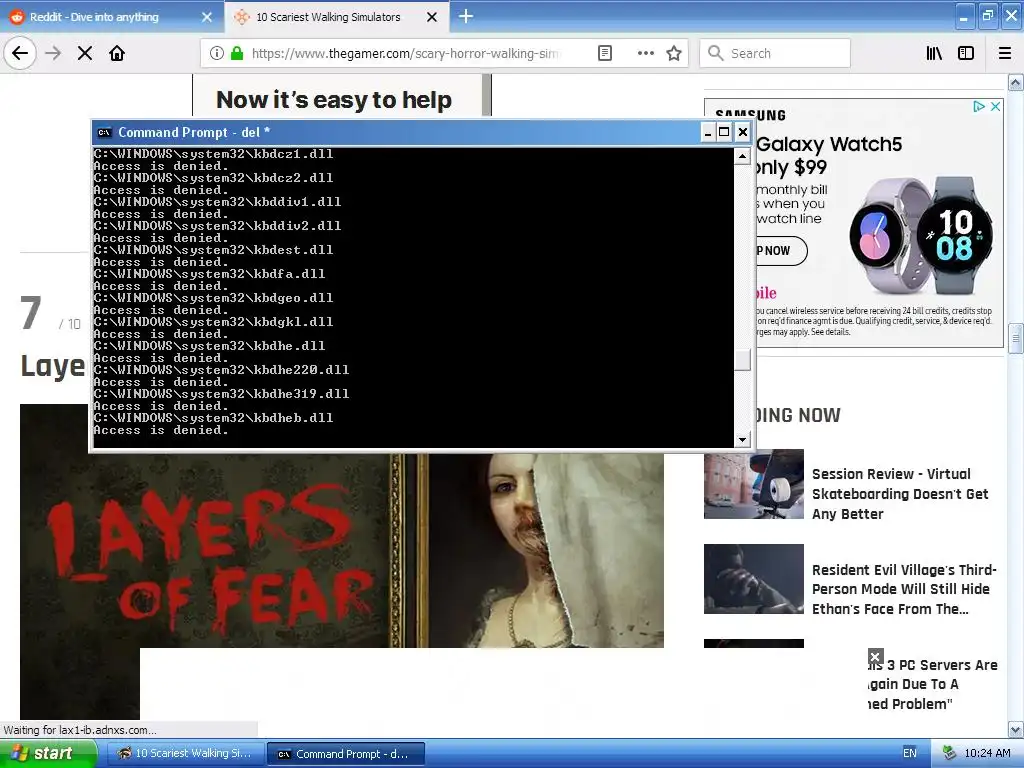Close the Command Prompt window

(x=743, y=133)
